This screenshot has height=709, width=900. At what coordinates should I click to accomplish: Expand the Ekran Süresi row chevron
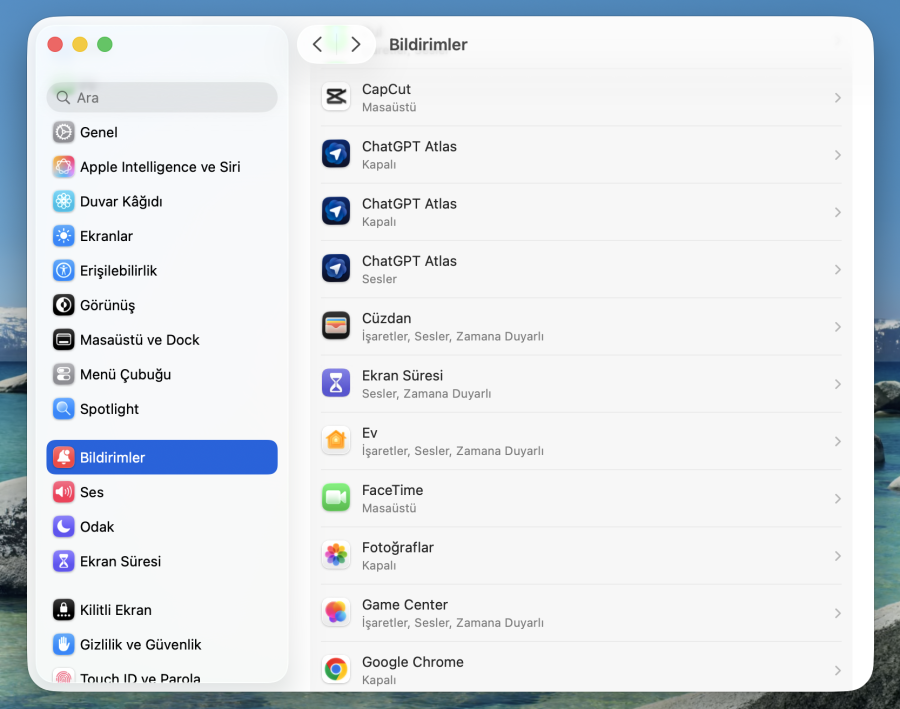coord(838,383)
